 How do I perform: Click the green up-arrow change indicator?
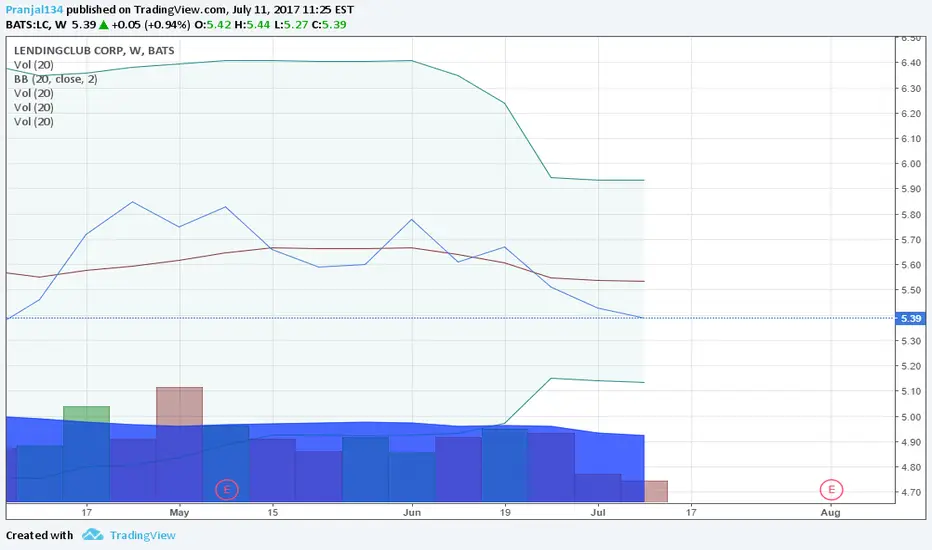pyautogui.click(x=103, y=24)
